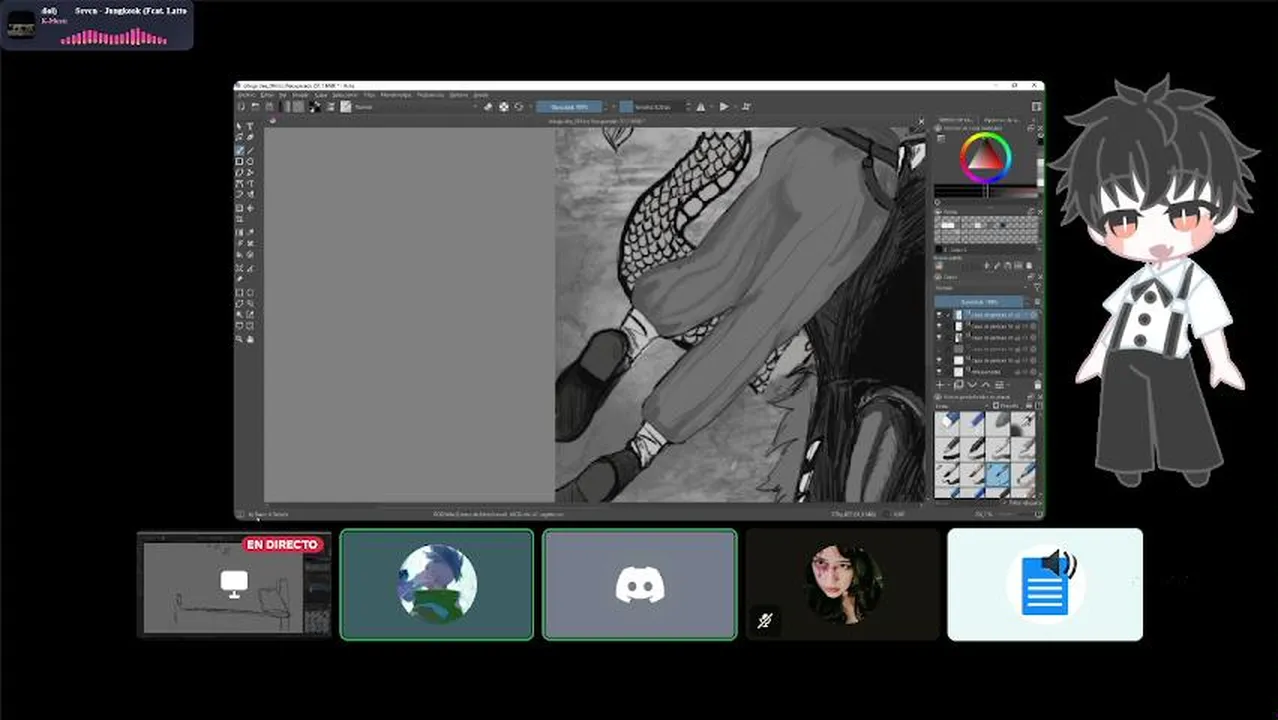Screen dimensions: 1278x720
Task: Select the Gradient tool in toolbox
Action: 239,232
